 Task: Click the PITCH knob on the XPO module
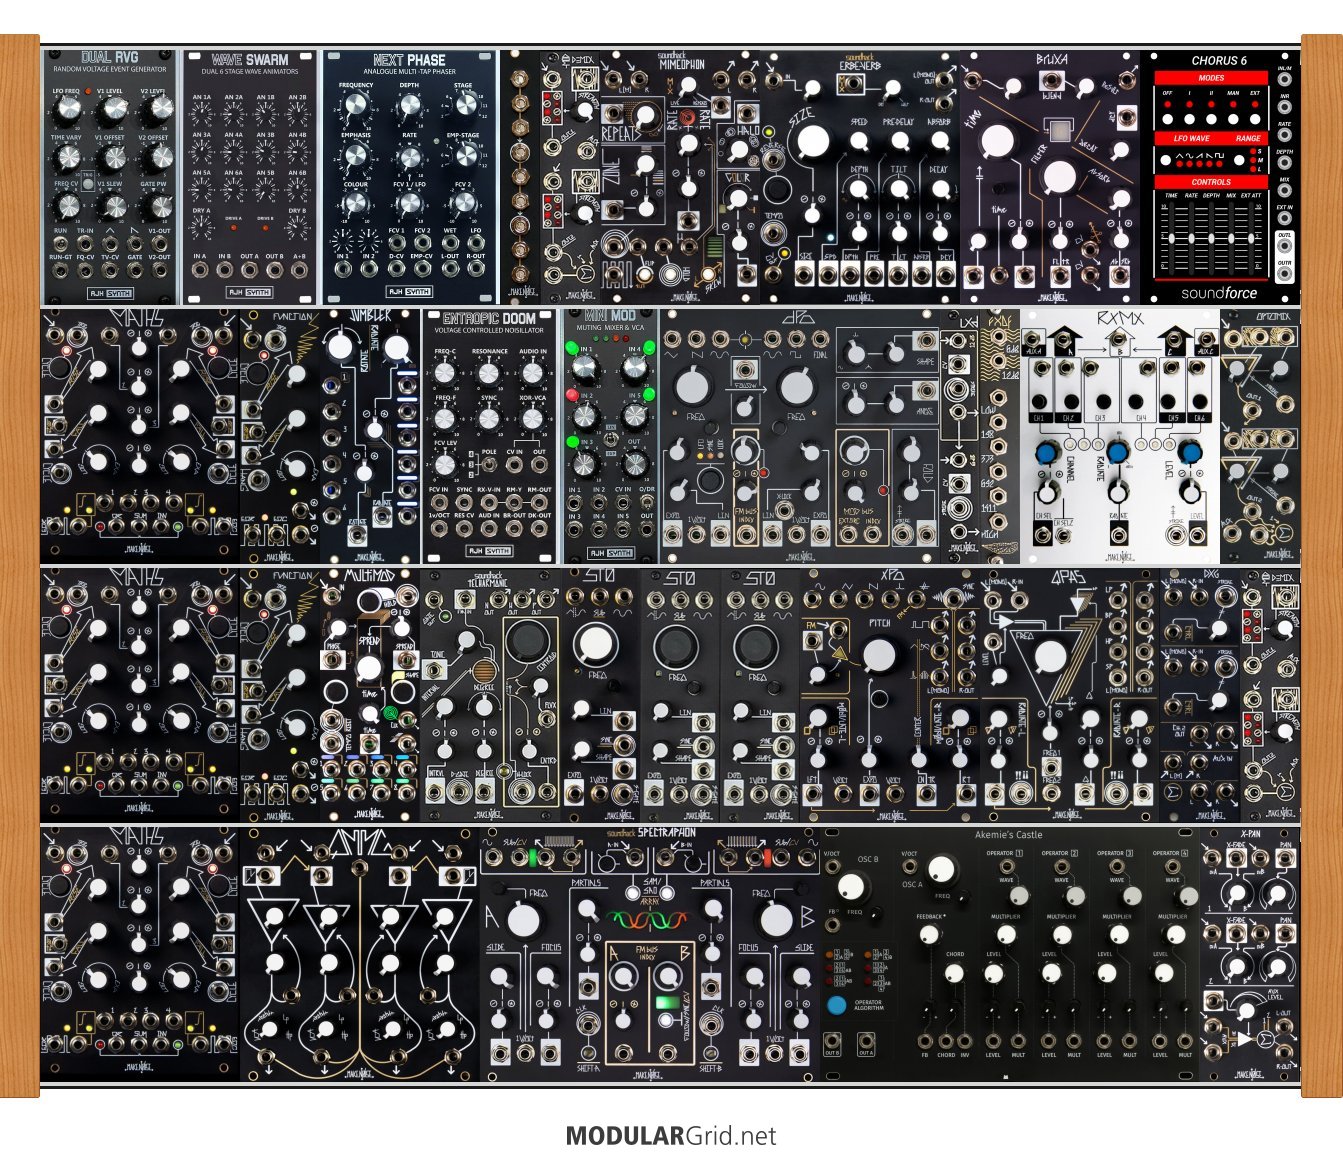point(879,655)
